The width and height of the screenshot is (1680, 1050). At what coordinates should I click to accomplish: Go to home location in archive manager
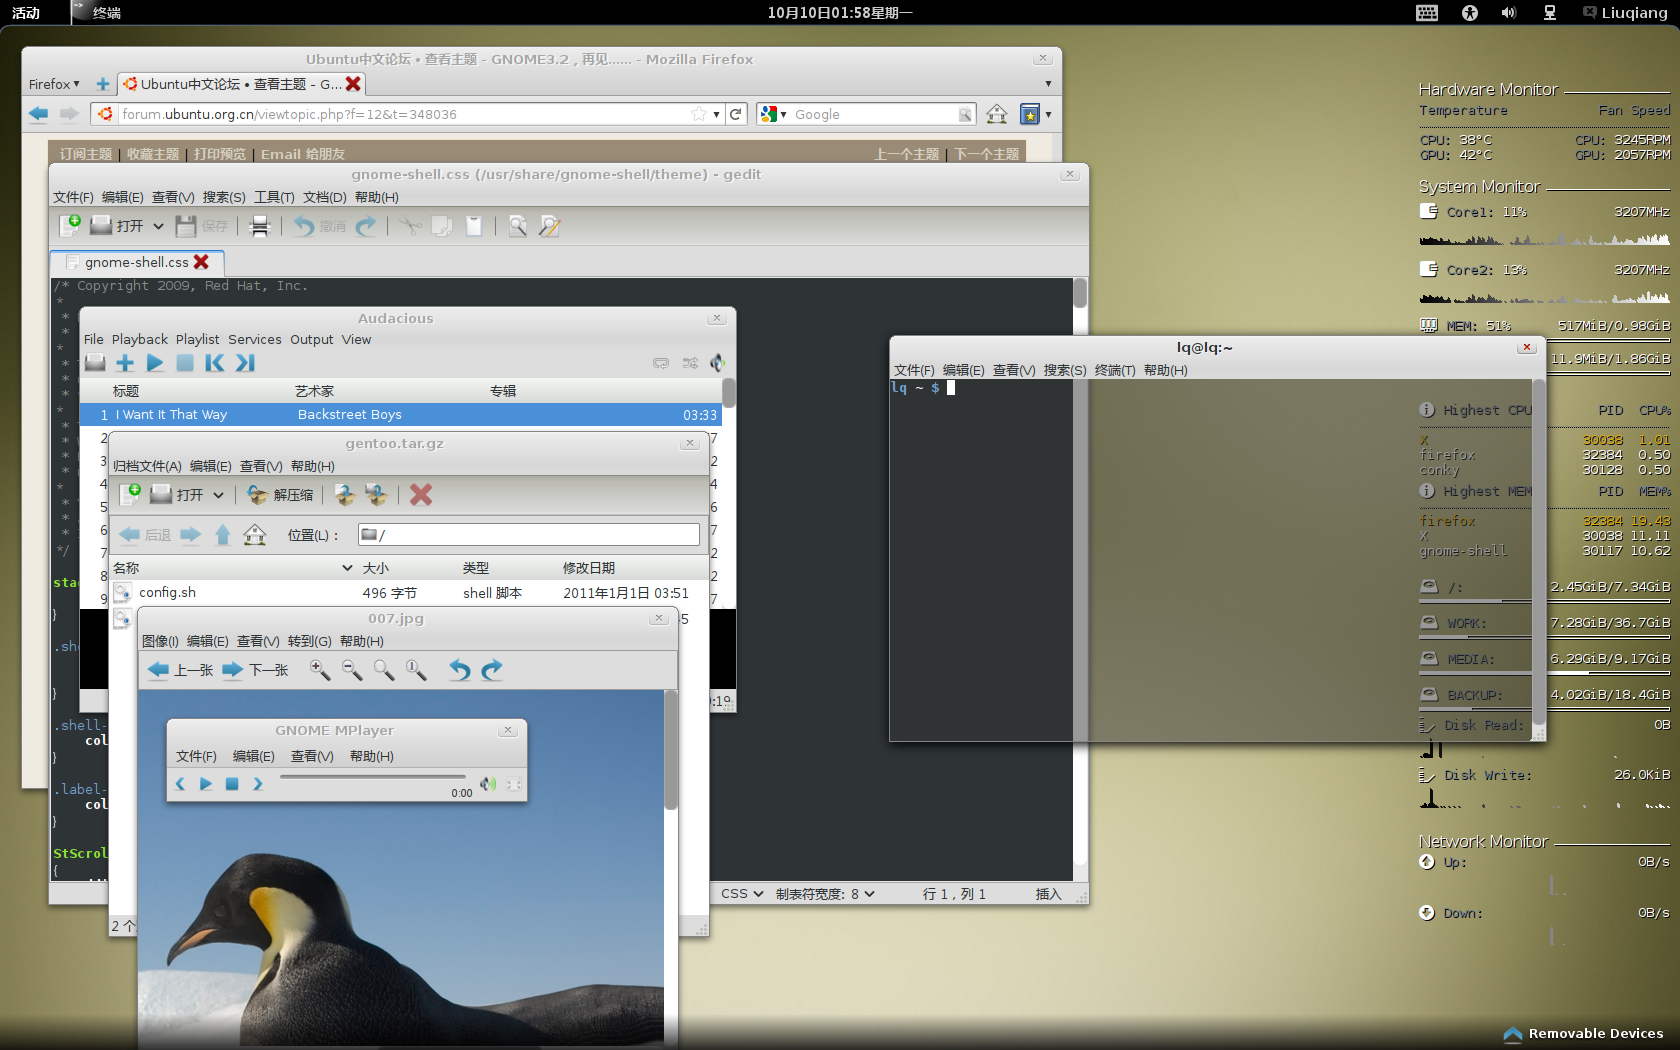255,535
